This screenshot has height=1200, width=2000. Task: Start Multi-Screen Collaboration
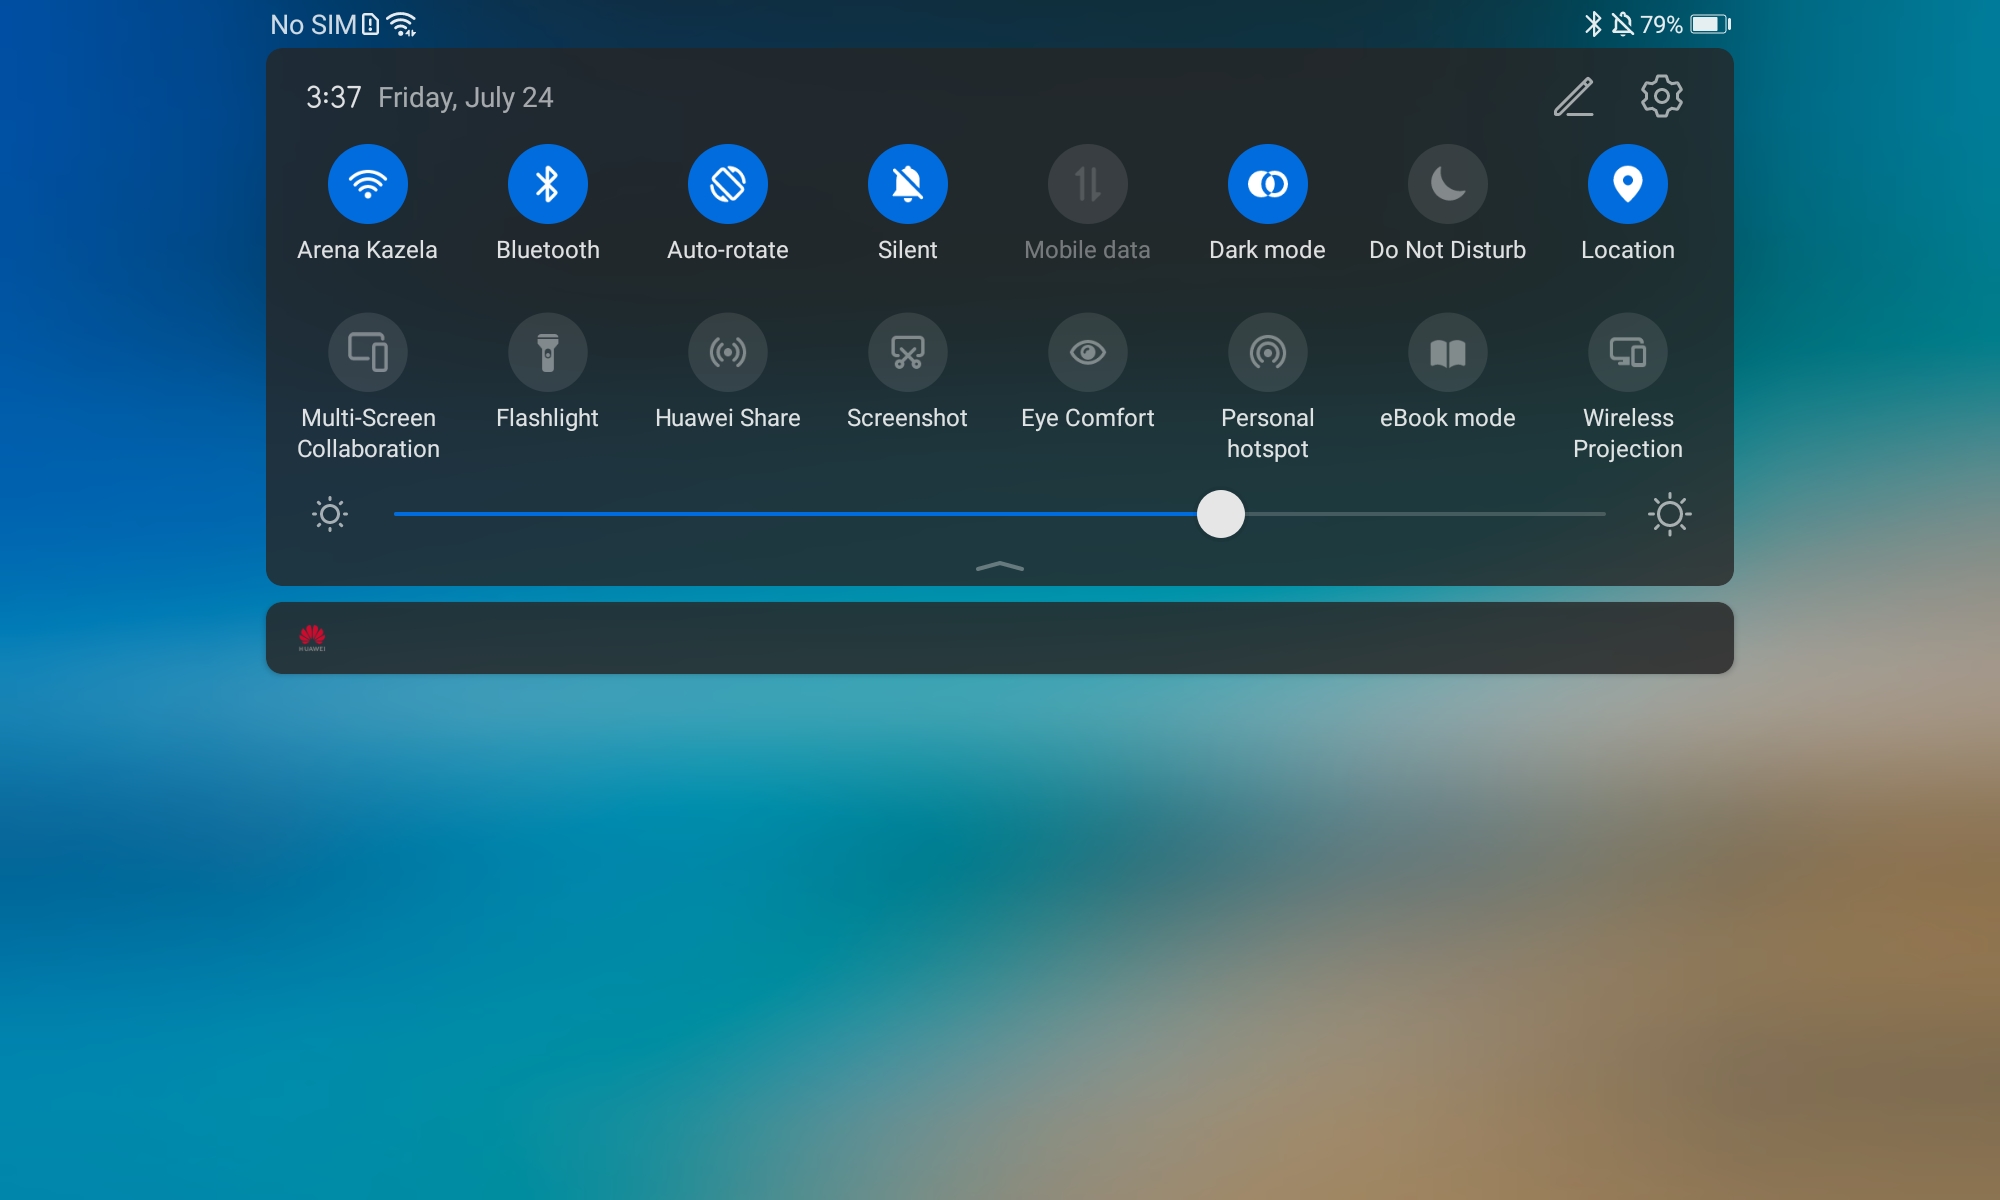coord(368,352)
